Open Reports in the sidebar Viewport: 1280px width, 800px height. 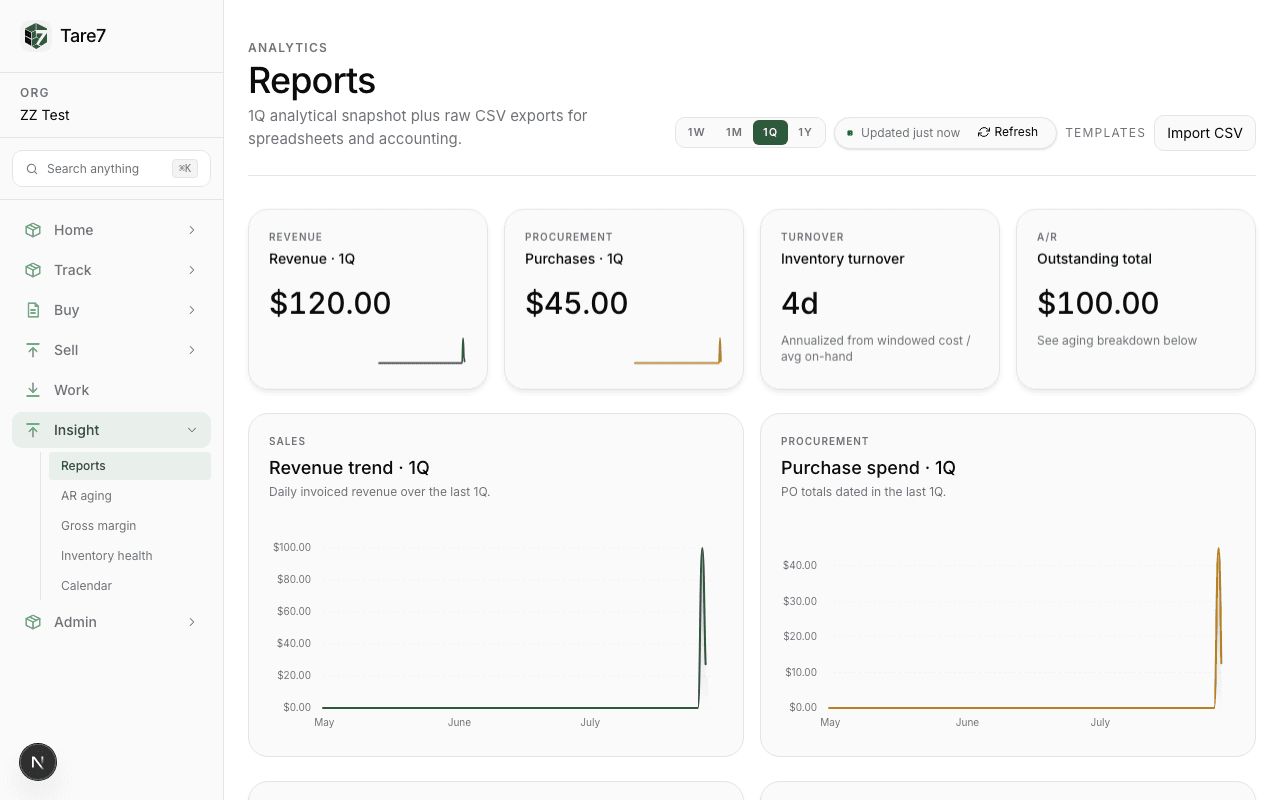coord(130,466)
